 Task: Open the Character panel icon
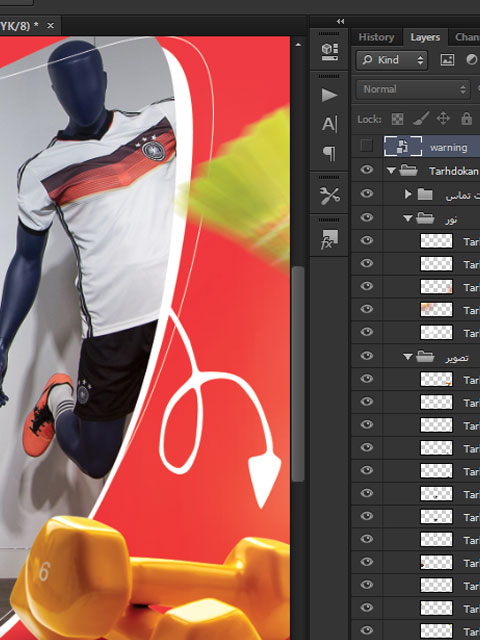(x=329, y=124)
